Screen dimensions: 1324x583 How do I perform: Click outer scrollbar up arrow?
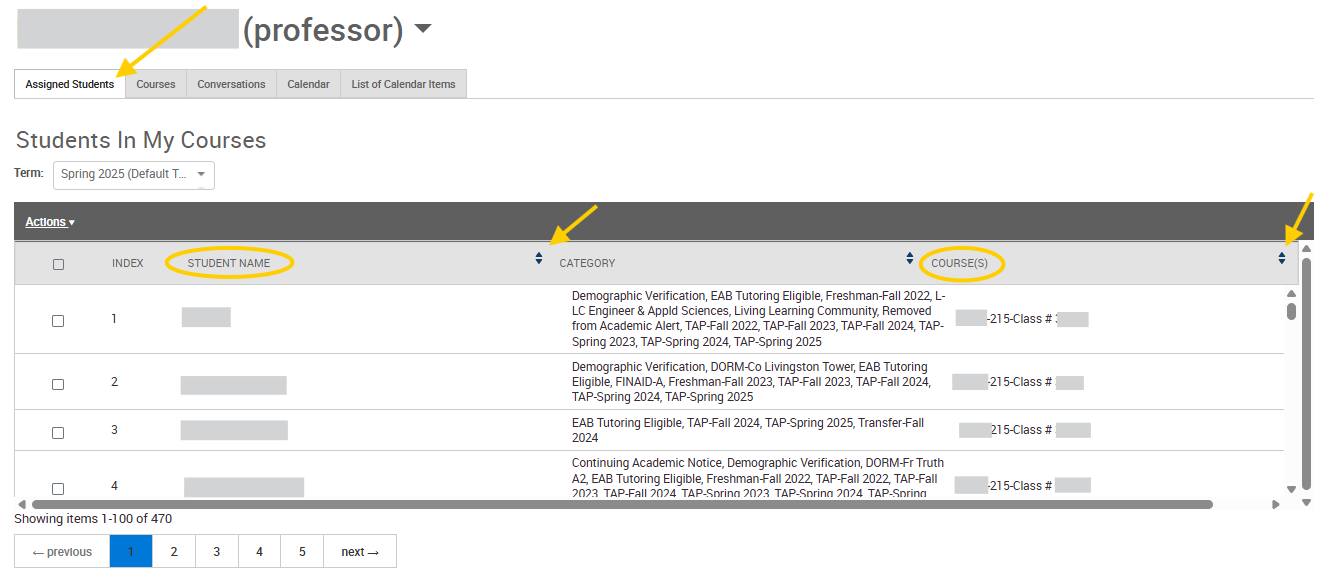(x=1306, y=248)
